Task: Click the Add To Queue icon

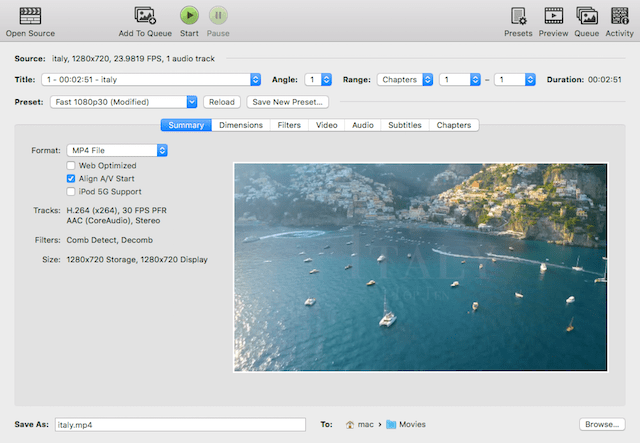Action: [145, 16]
